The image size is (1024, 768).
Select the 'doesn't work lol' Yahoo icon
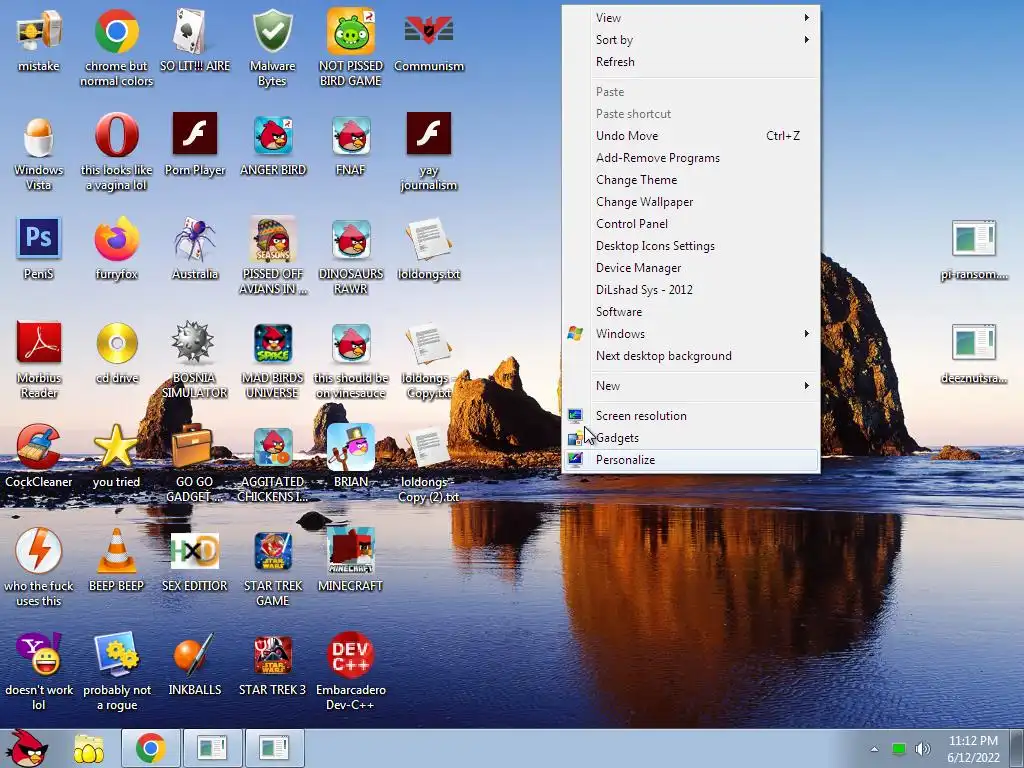[x=39, y=671]
